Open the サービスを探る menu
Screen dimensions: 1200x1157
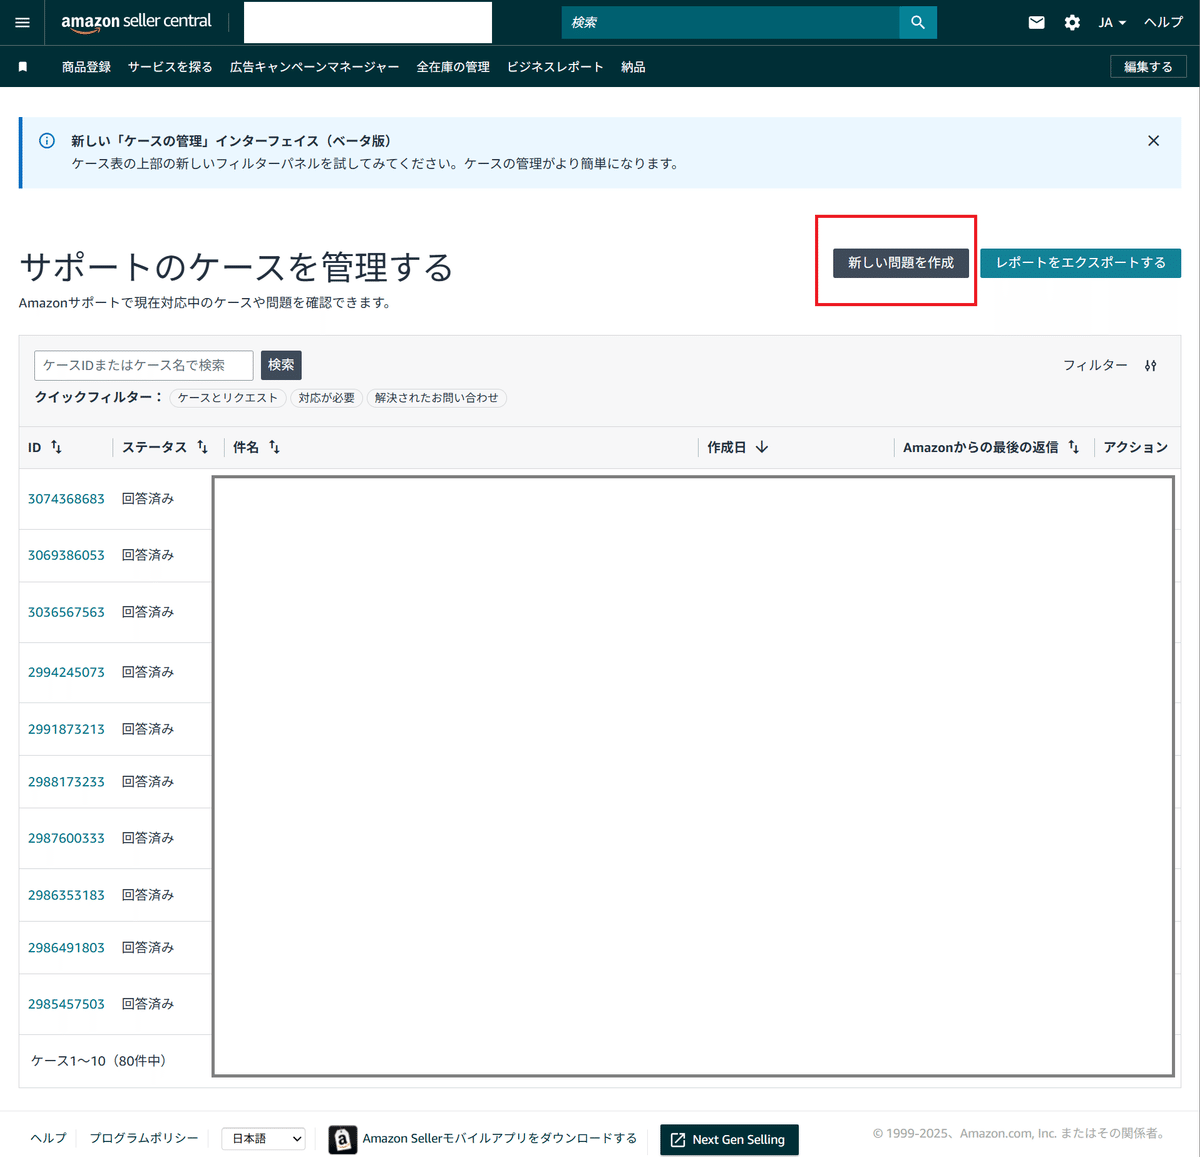click(x=170, y=67)
